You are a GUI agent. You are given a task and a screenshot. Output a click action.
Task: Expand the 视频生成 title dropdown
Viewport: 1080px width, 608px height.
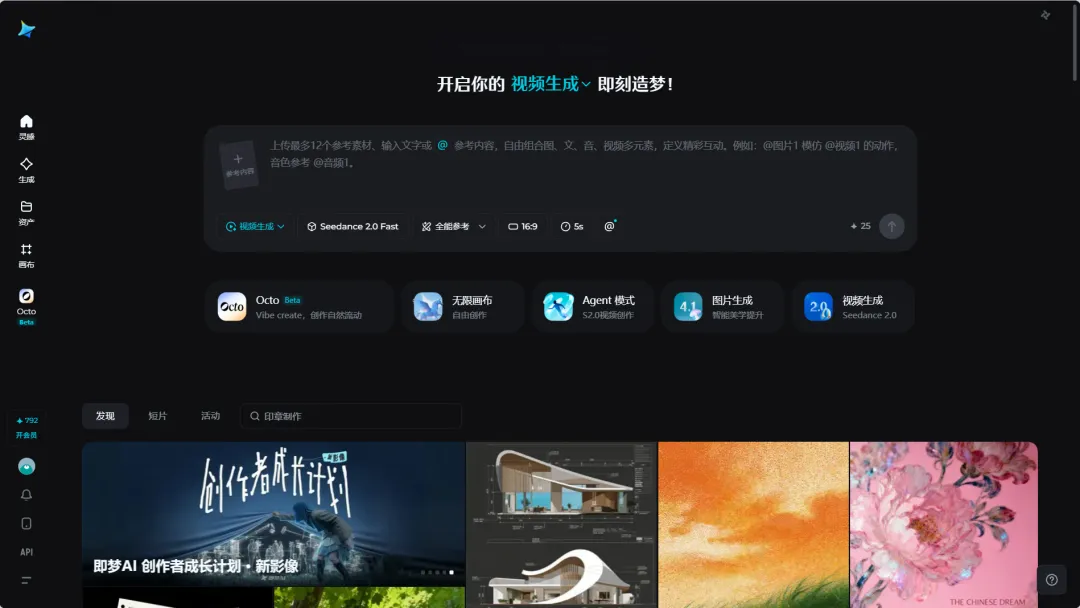550,84
